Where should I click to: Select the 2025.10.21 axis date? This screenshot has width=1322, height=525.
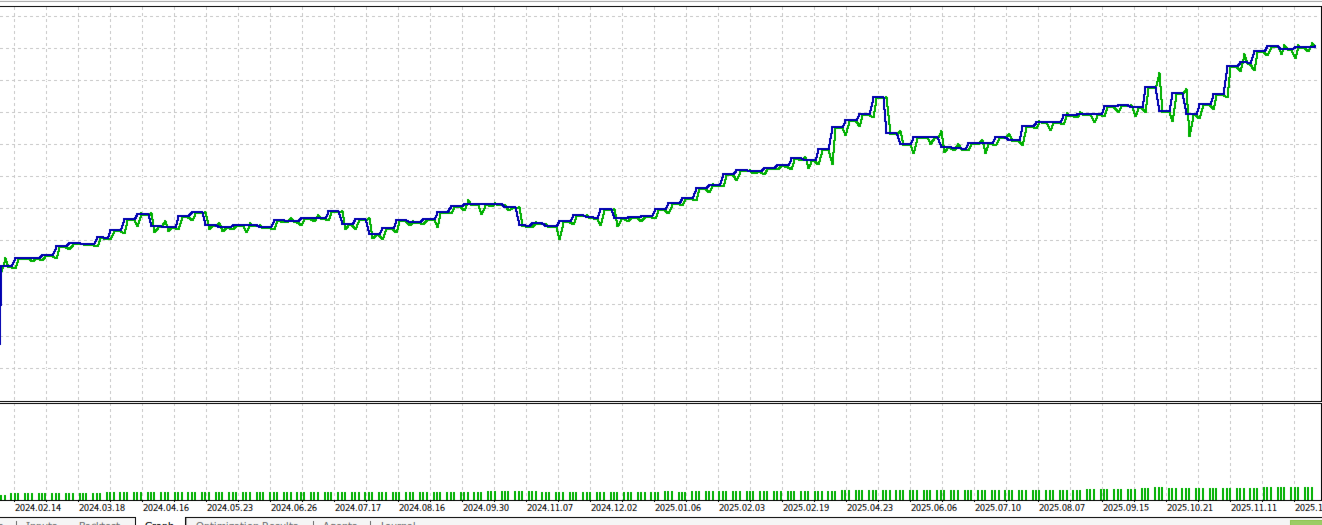coord(1189,508)
